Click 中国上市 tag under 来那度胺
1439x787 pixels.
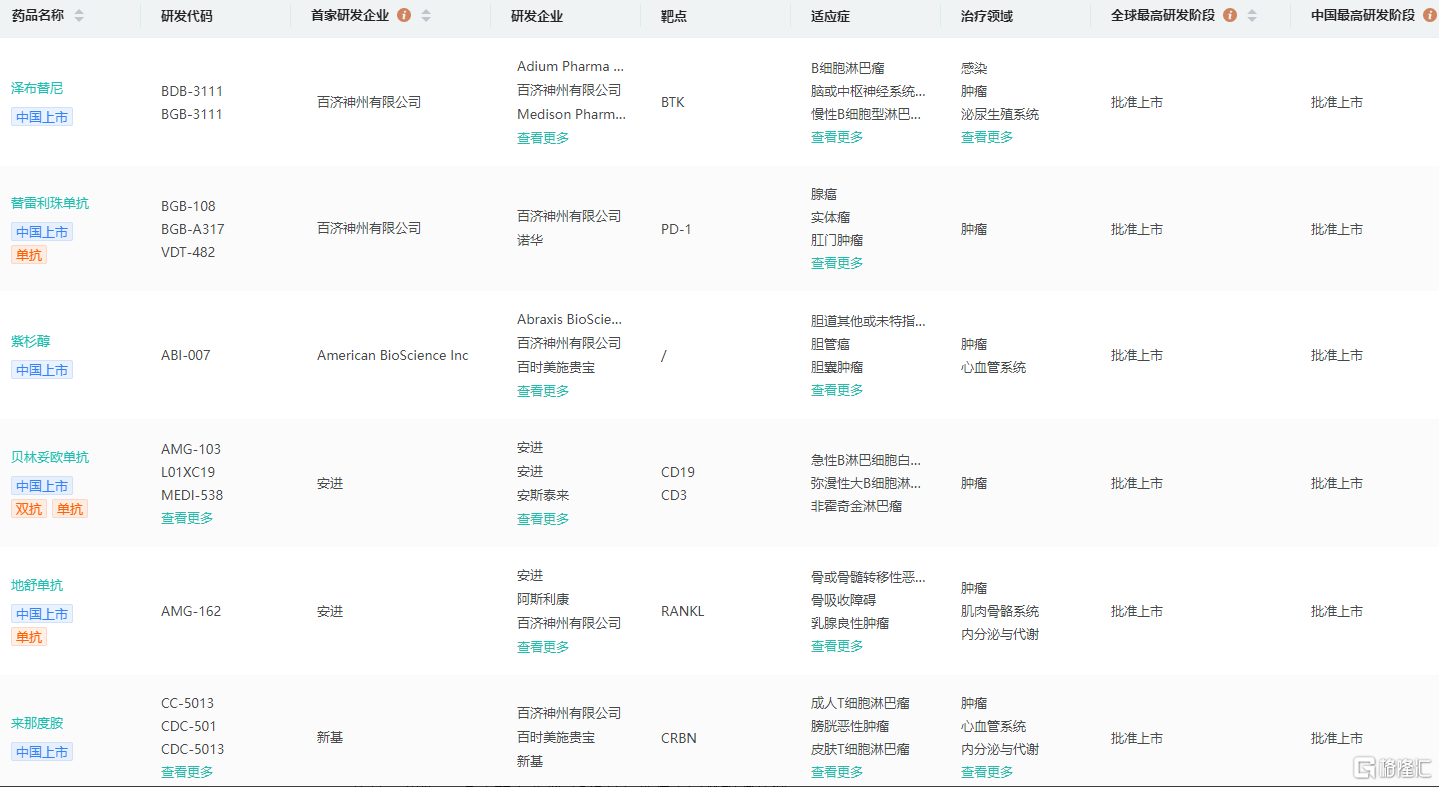[x=42, y=752]
